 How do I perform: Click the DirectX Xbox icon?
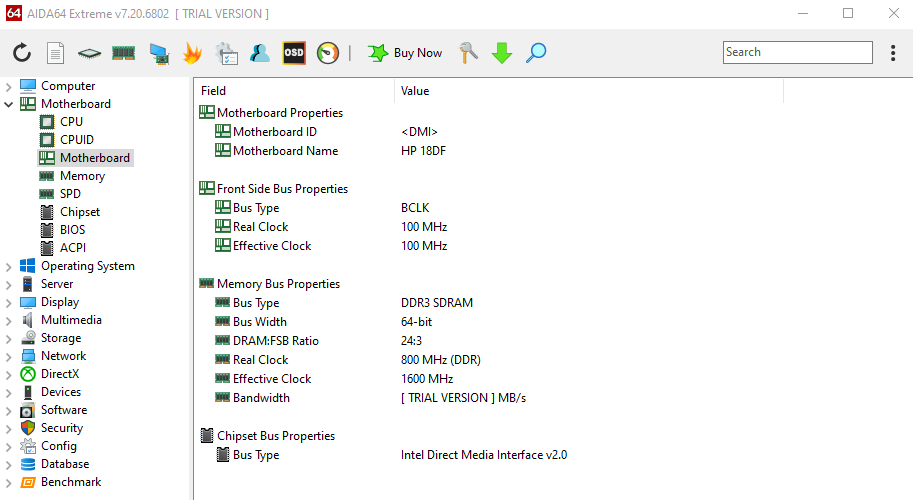coord(28,374)
